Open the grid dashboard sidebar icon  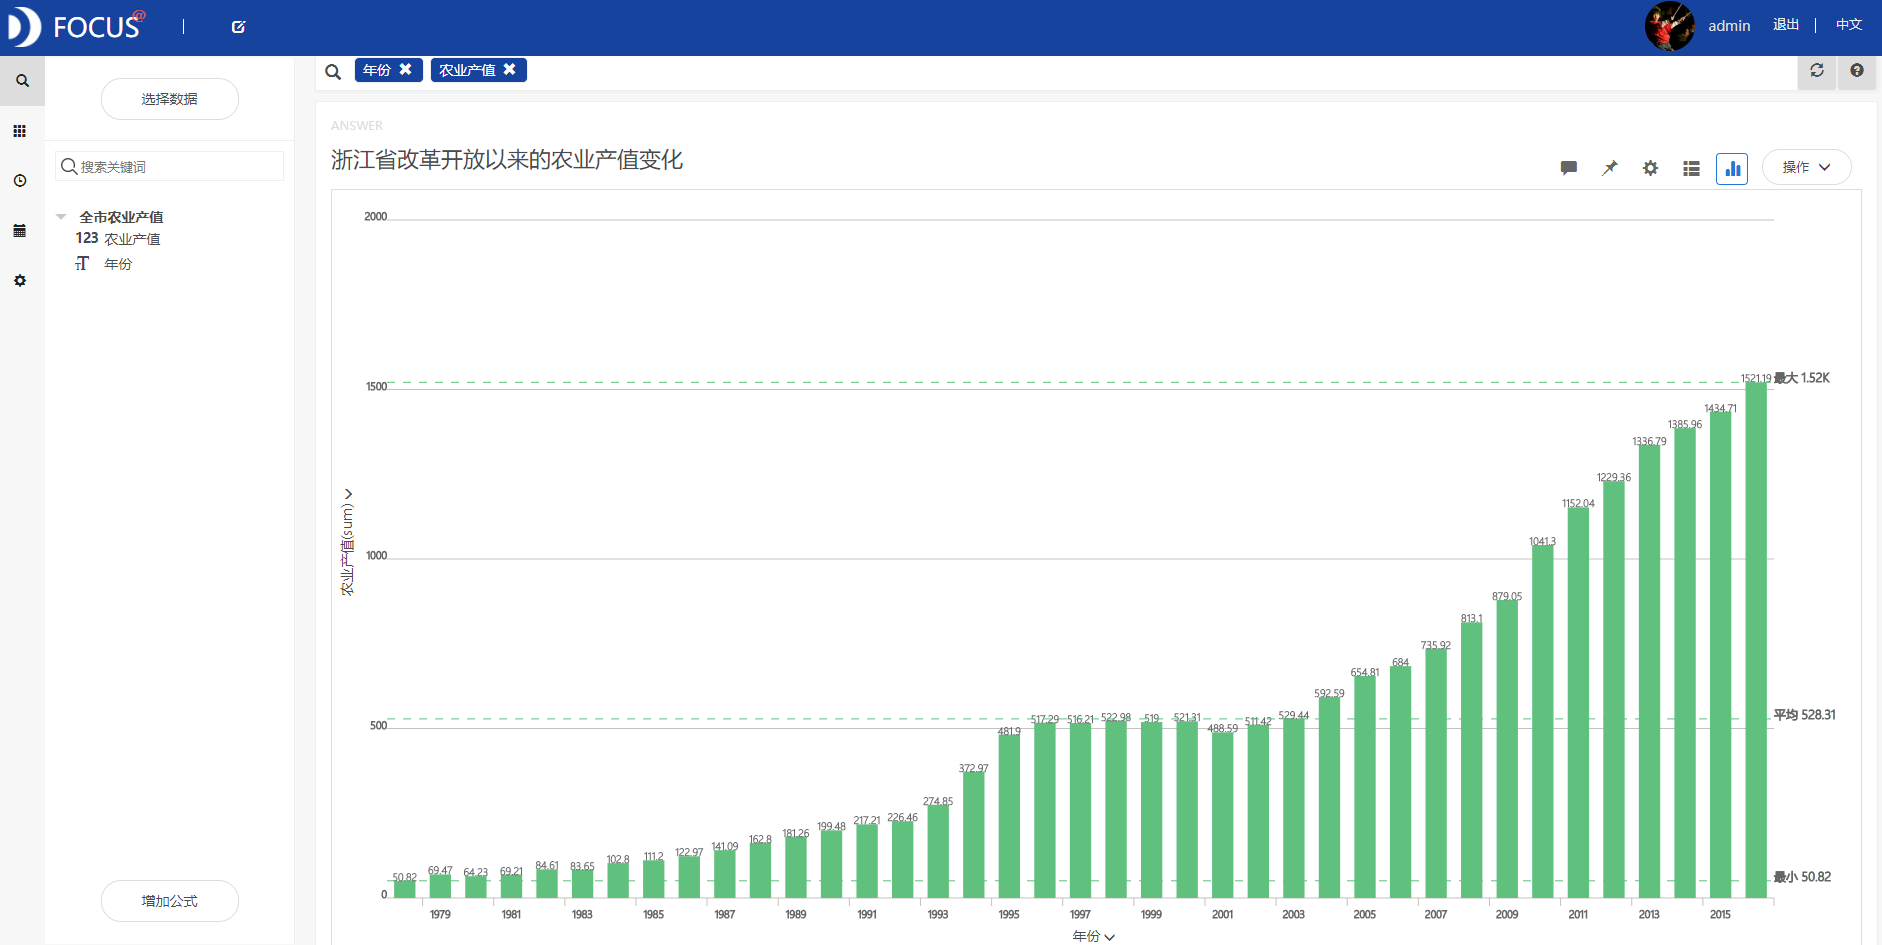pos(19,131)
